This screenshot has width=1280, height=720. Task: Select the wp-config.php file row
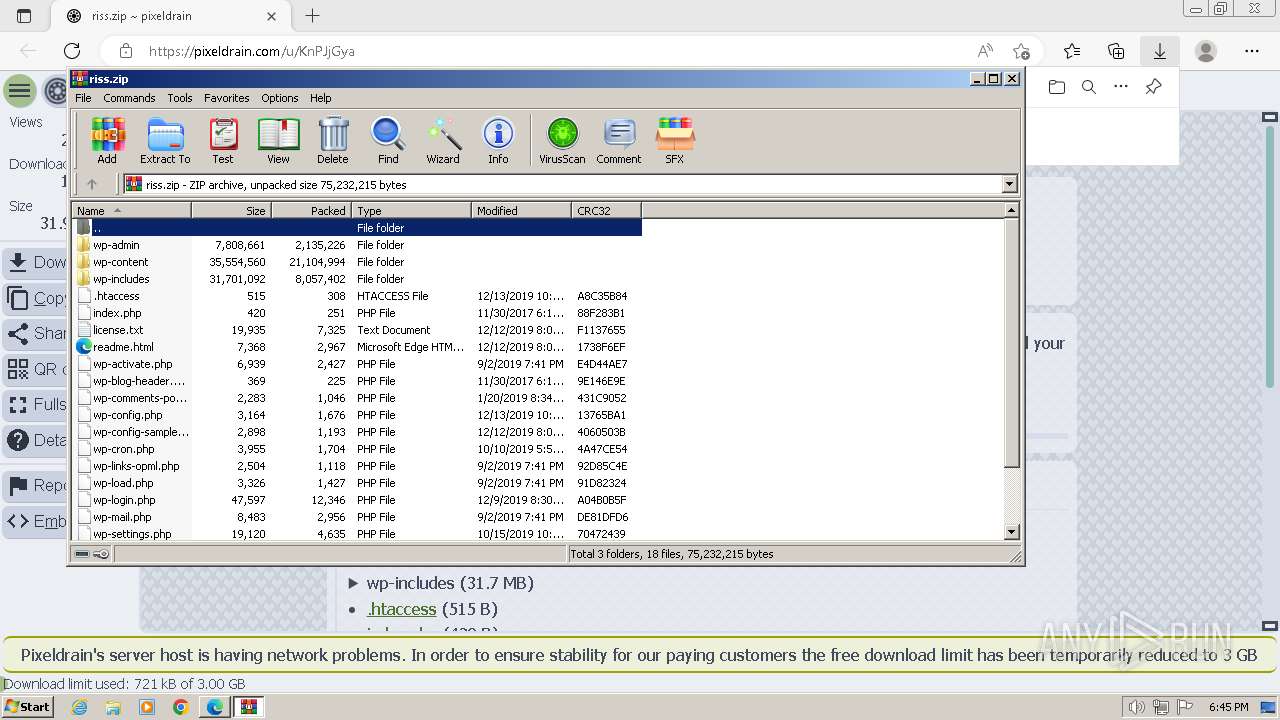[356, 415]
